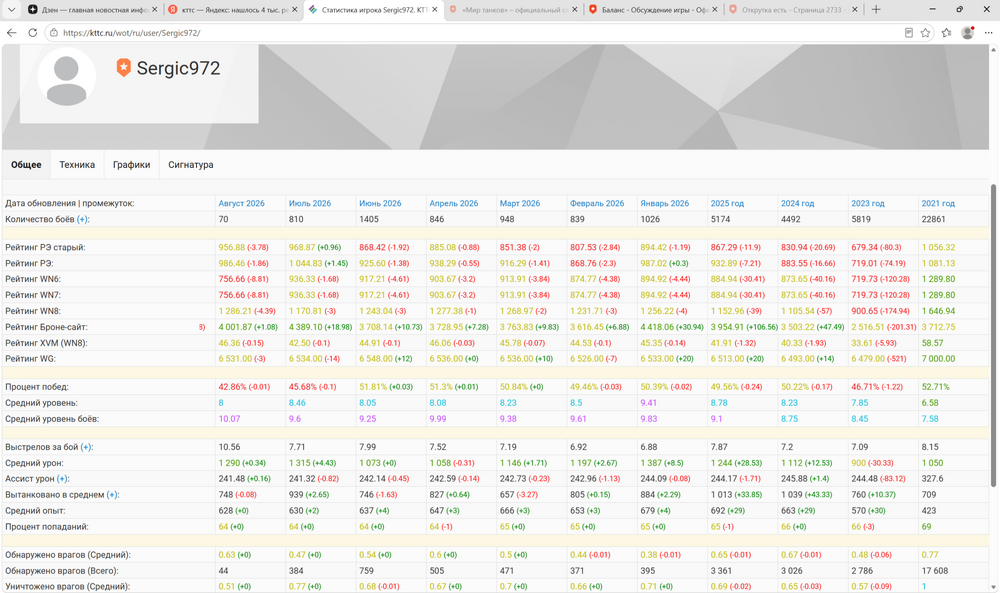Close the Дзен news tab

coord(156,10)
